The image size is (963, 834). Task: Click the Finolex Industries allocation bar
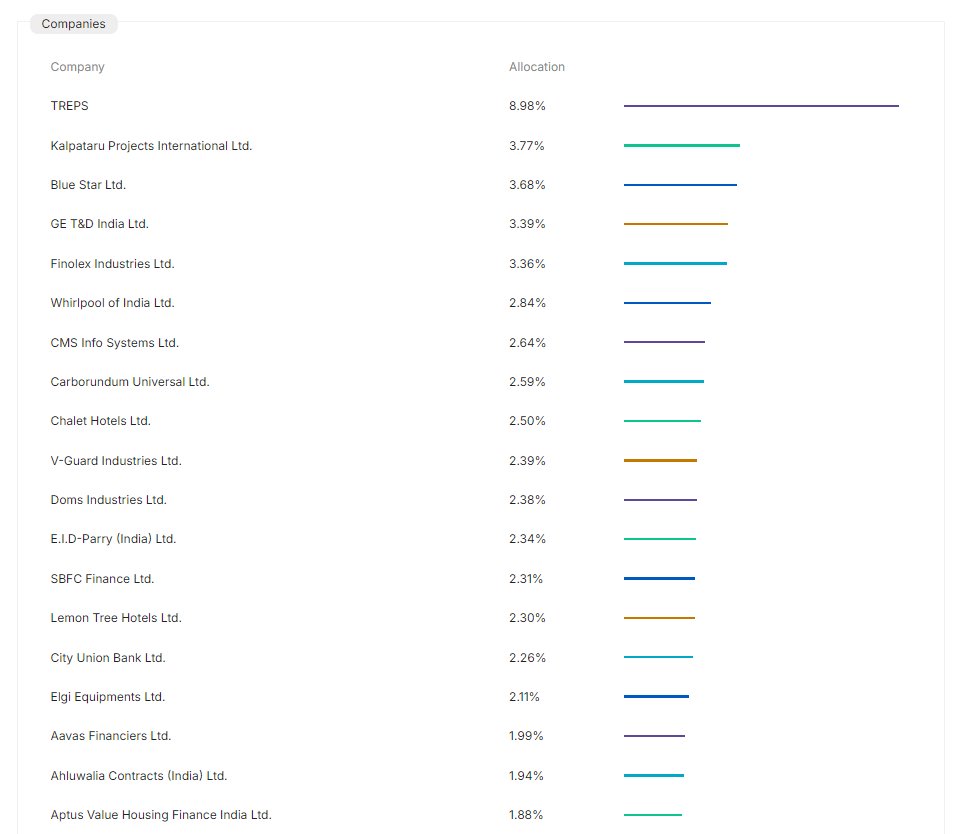(x=675, y=263)
